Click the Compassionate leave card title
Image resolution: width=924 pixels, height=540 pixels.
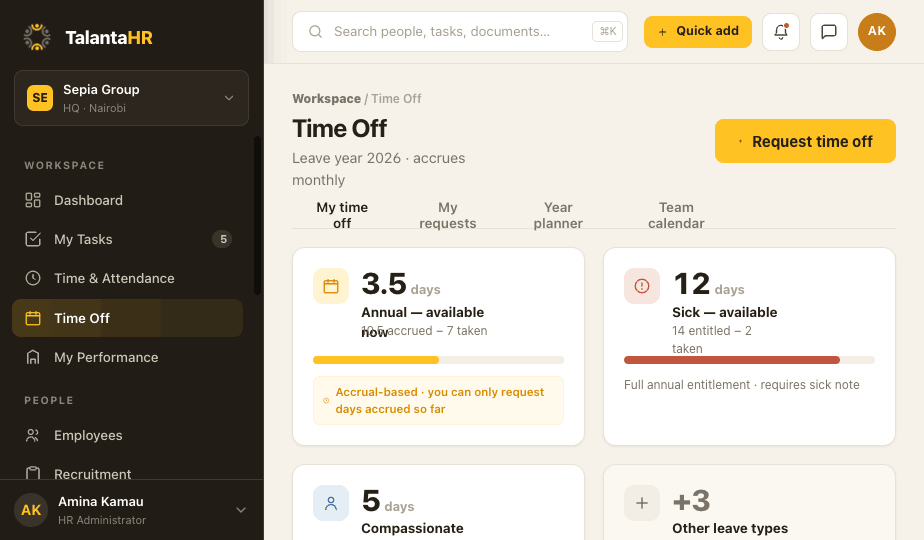point(412,528)
